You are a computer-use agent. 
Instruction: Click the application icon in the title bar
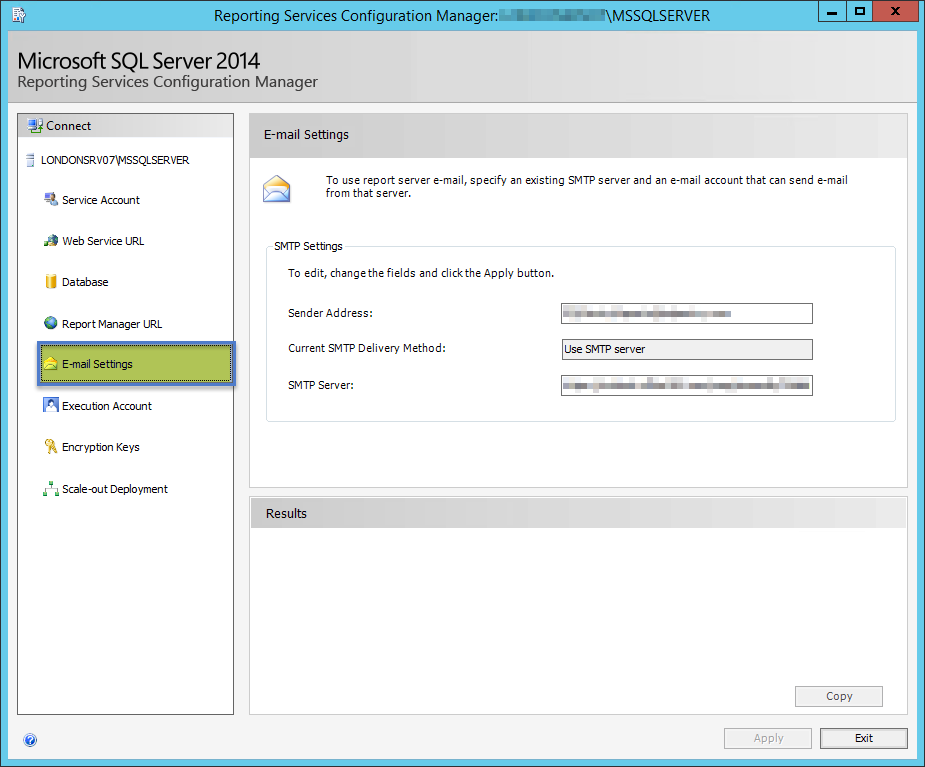point(19,15)
